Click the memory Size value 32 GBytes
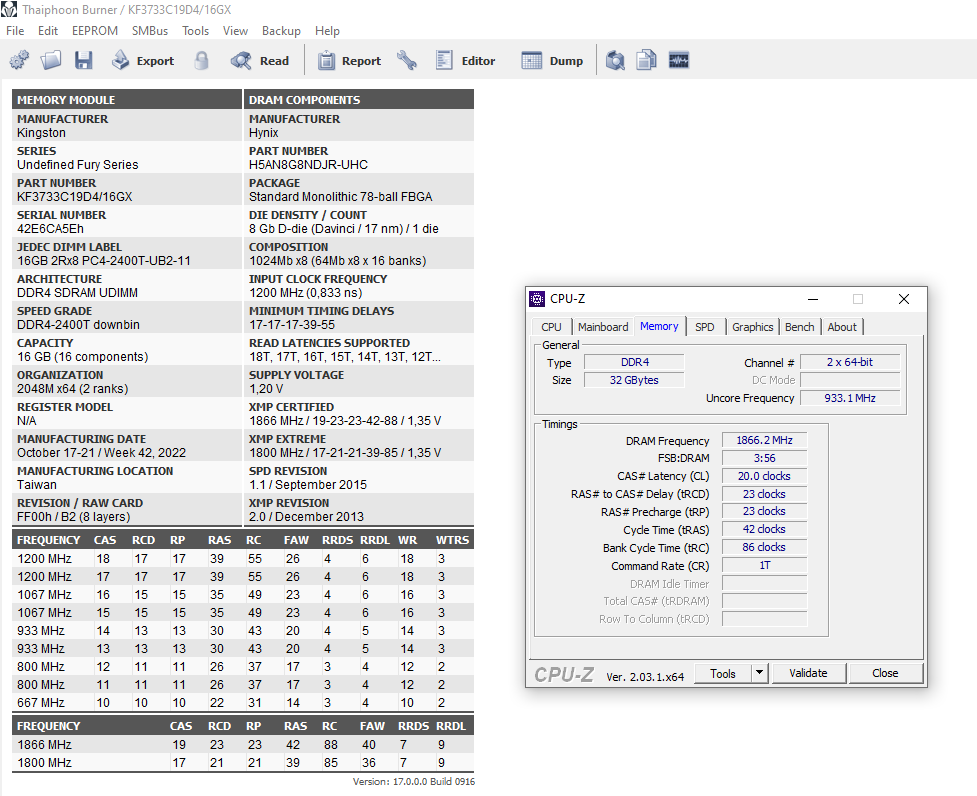977x796 pixels. (x=634, y=380)
